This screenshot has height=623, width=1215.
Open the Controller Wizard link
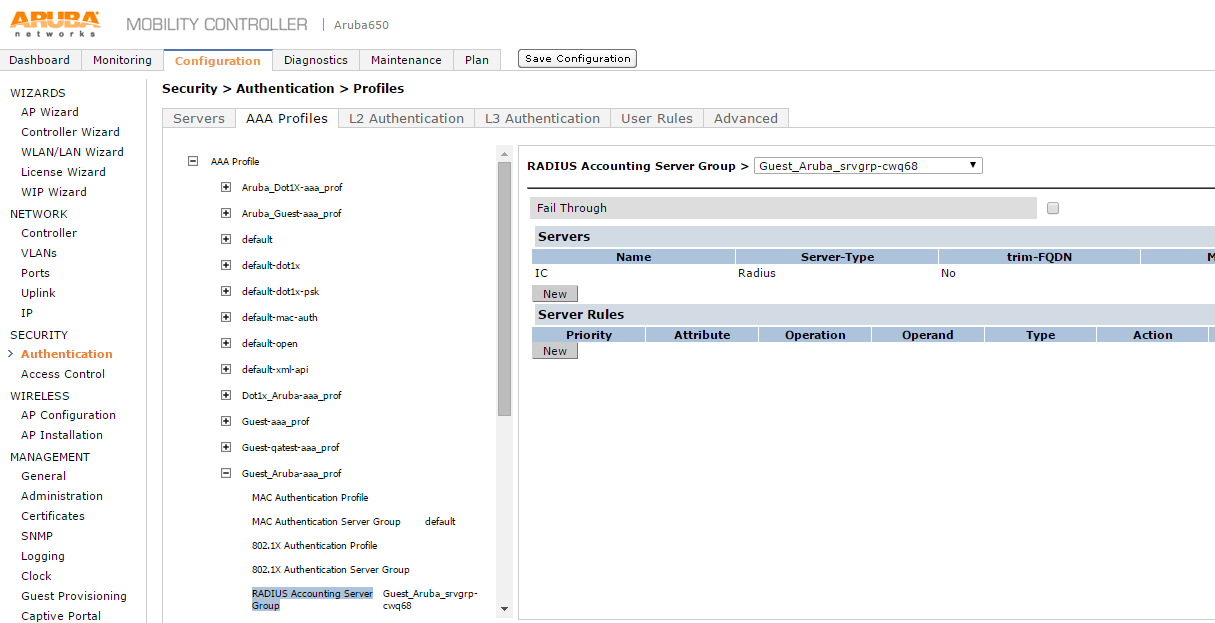pos(70,132)
